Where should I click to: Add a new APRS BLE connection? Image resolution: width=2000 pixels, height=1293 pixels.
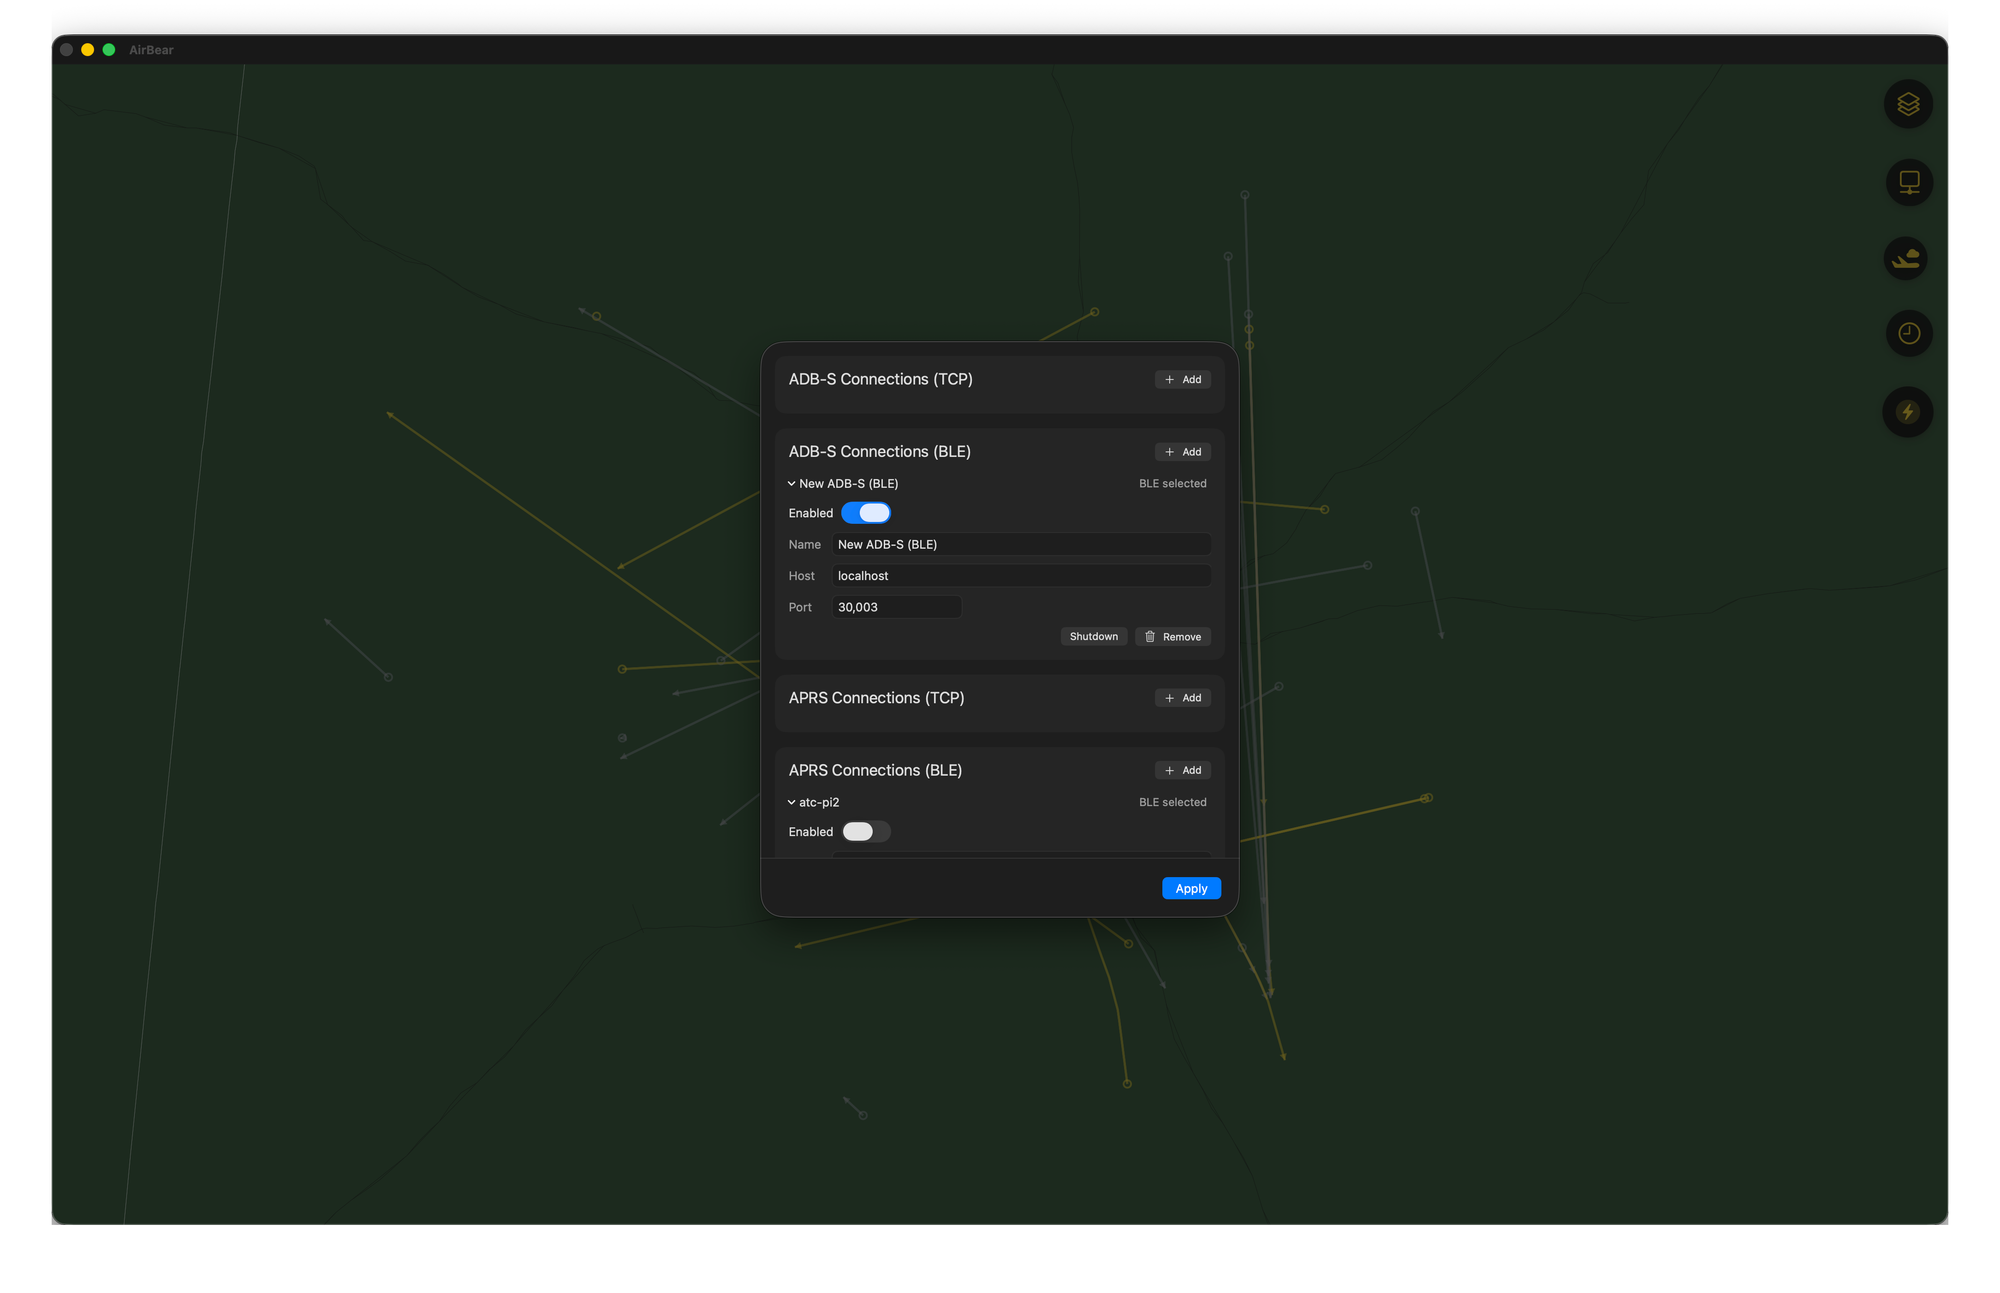pos(1183,771)
